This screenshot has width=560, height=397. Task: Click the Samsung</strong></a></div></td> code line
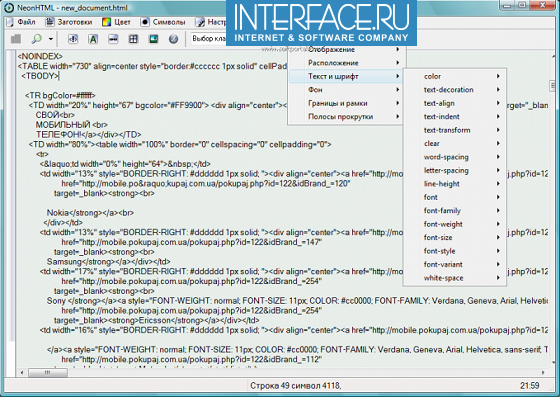(x=109, y=262)
